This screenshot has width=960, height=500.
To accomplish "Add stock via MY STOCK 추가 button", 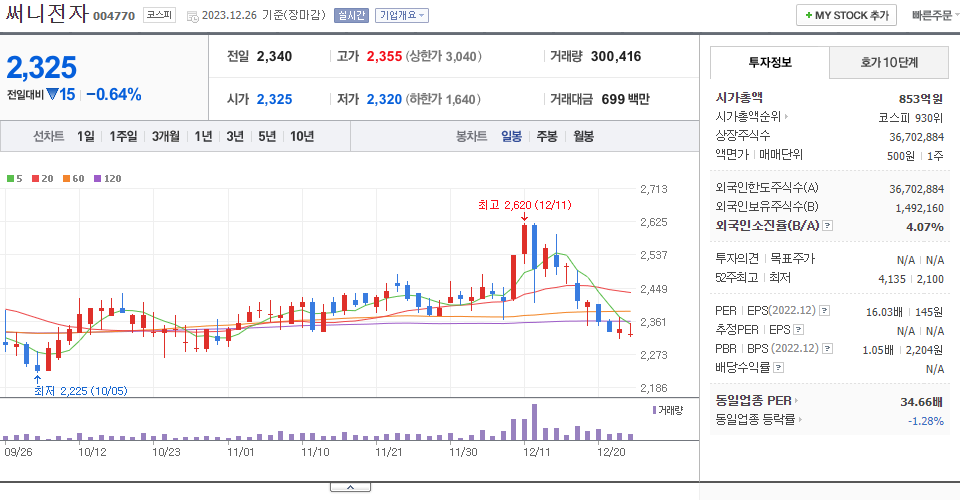I will point(846,15).
